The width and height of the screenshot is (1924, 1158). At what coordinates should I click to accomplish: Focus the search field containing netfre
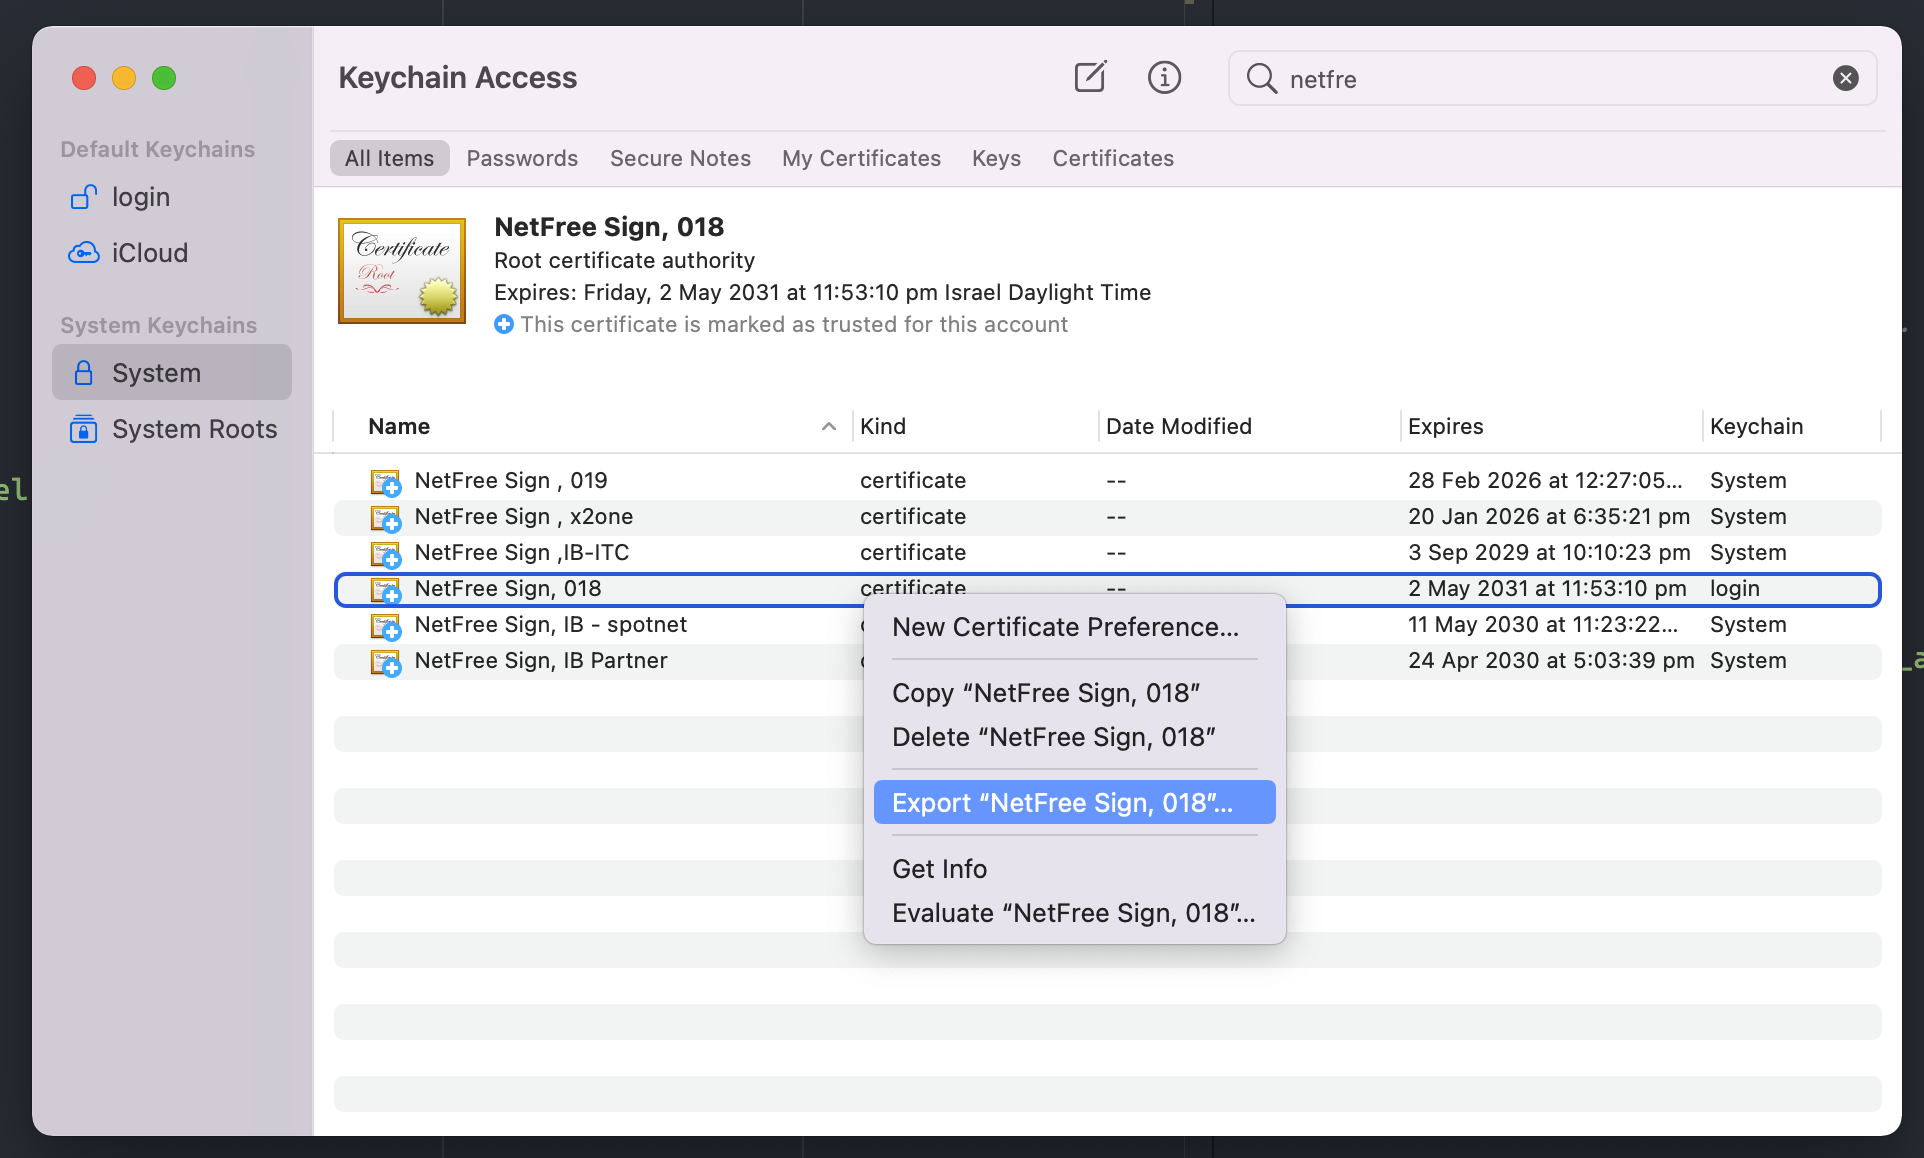[x=1552, y=78]
